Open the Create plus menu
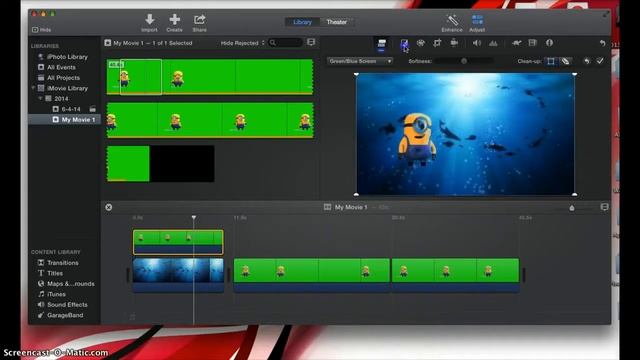Viewport: 640px width, 360px height. click(175, 20)
